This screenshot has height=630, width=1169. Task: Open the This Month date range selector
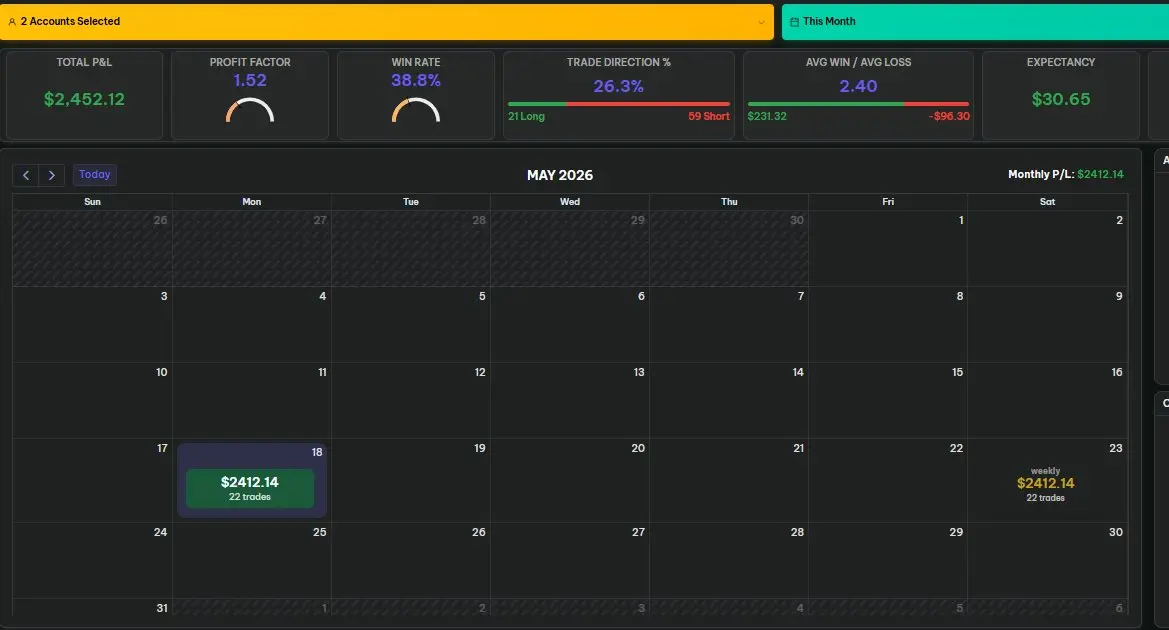pos(975,22)
